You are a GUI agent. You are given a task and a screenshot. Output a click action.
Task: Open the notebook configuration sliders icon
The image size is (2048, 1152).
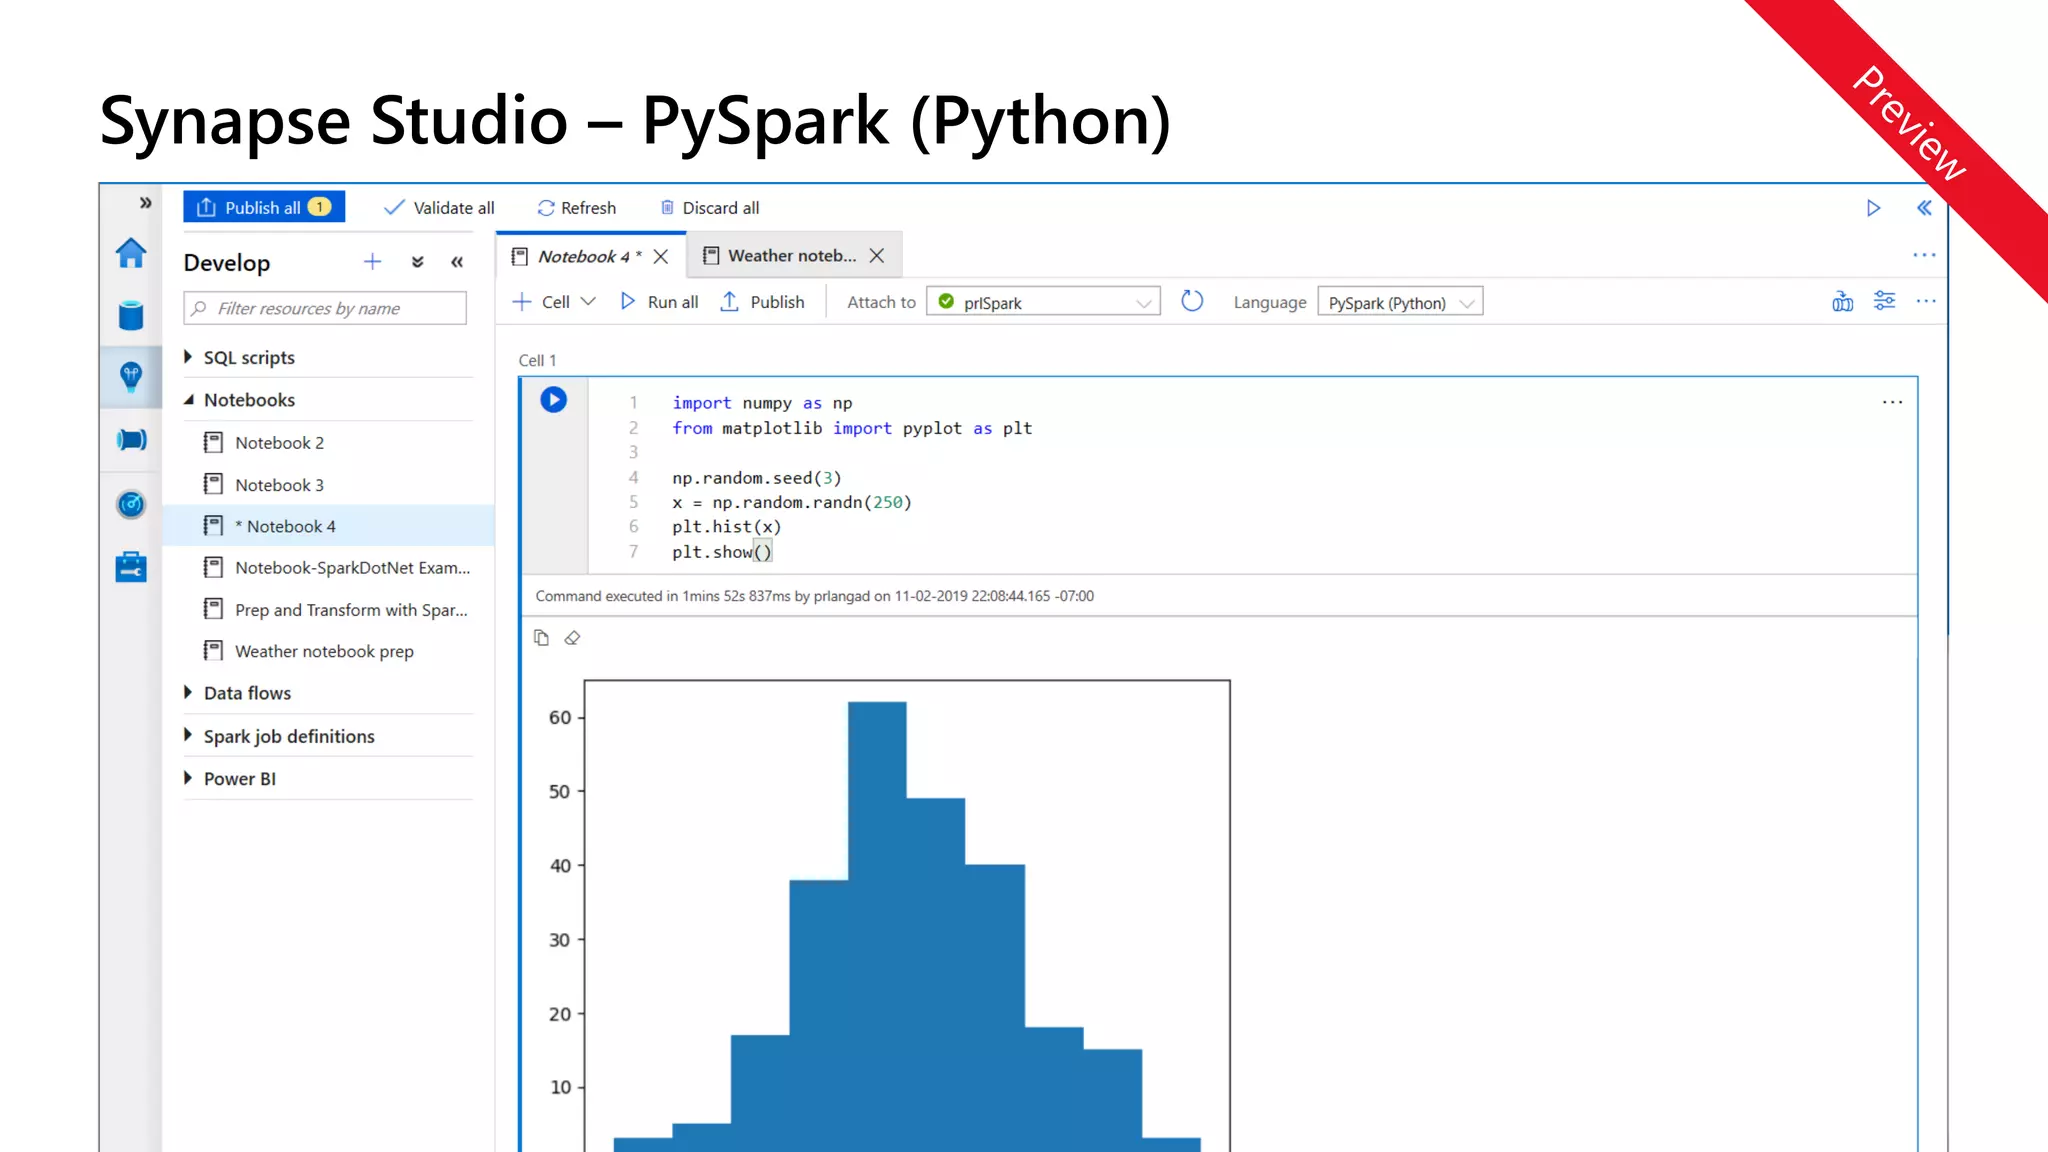[x=1884, y=301]
